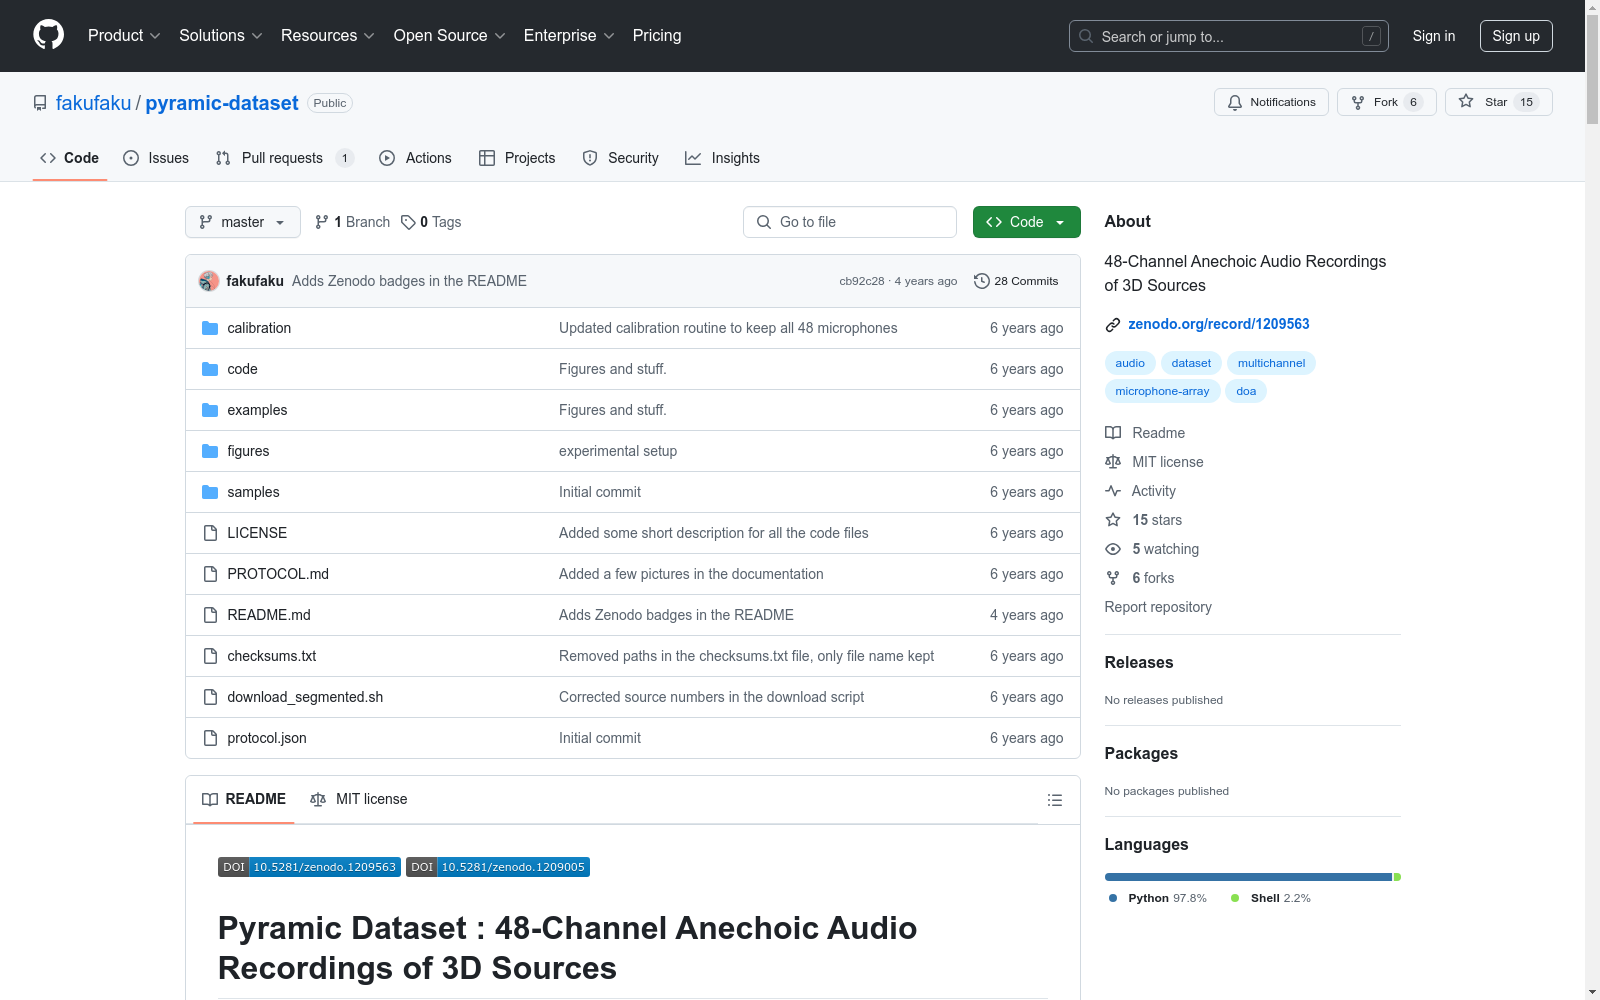Click the protocol.json file icon
The width and height of the screenshot is (1600, 1000).
coord(210,738)
